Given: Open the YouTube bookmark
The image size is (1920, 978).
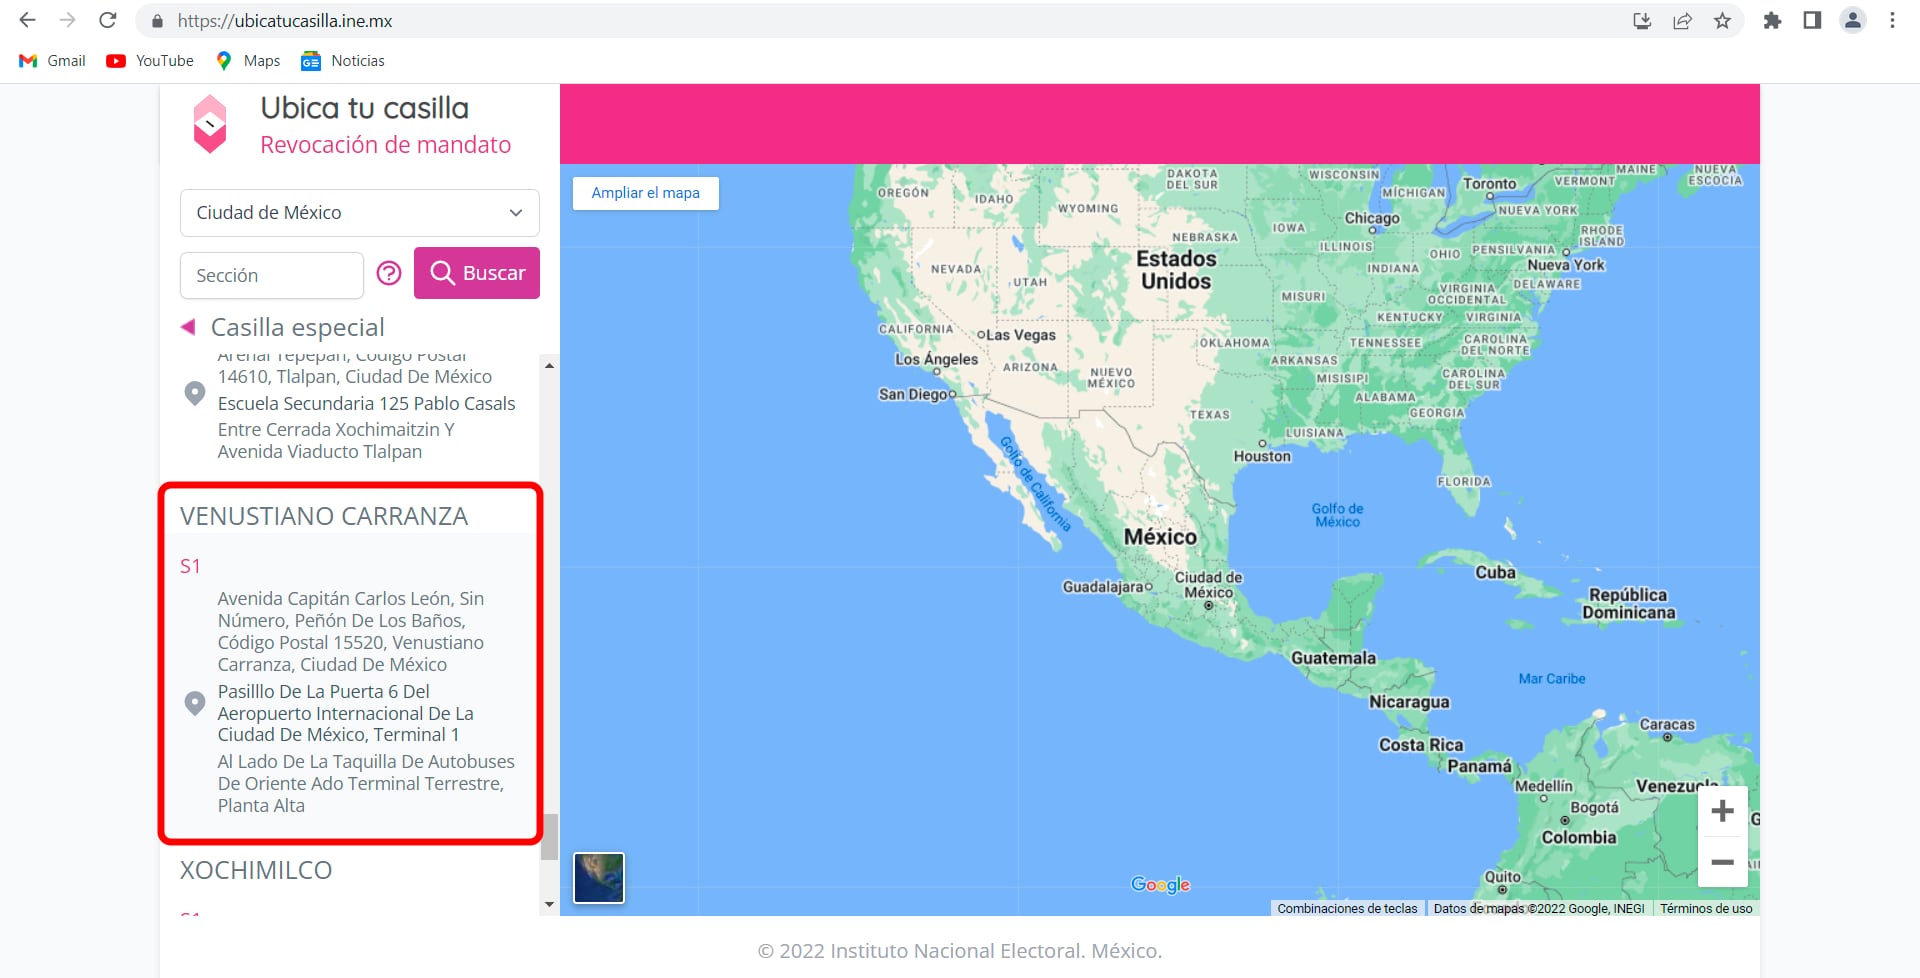Looking at the screenshot, I should 150,61.
